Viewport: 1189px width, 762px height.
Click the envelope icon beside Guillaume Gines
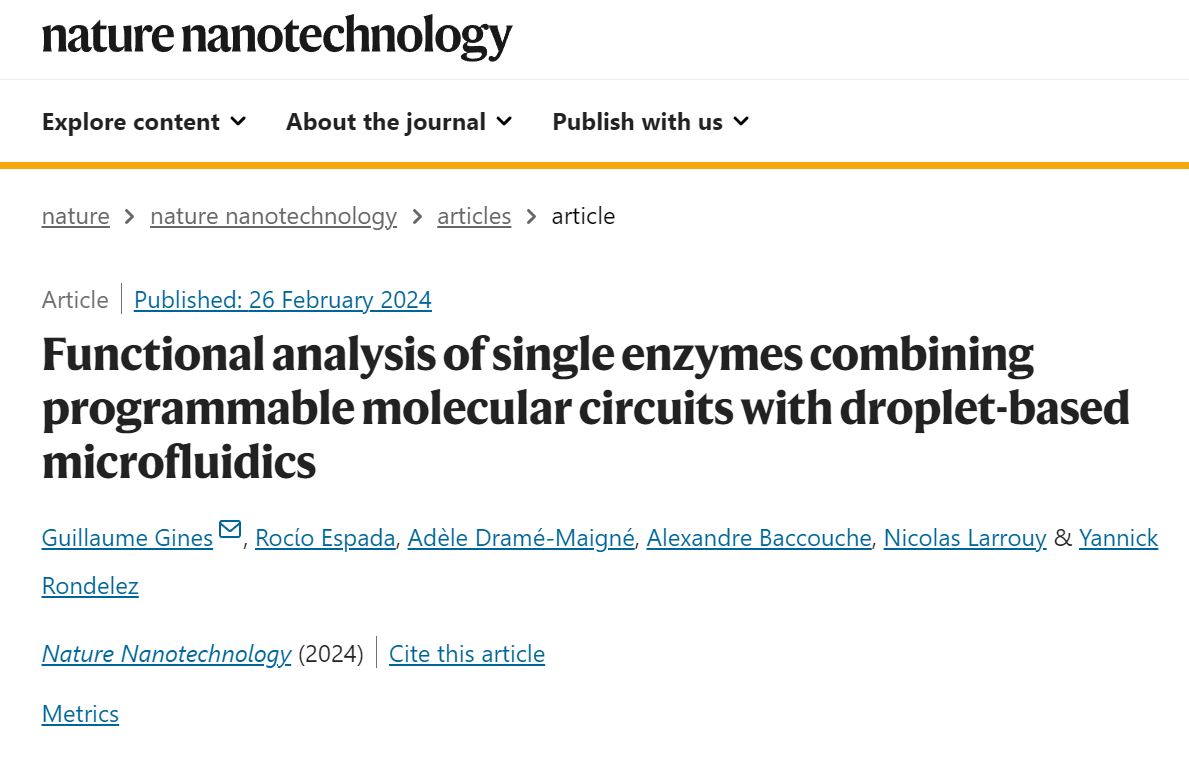(230, 528)
